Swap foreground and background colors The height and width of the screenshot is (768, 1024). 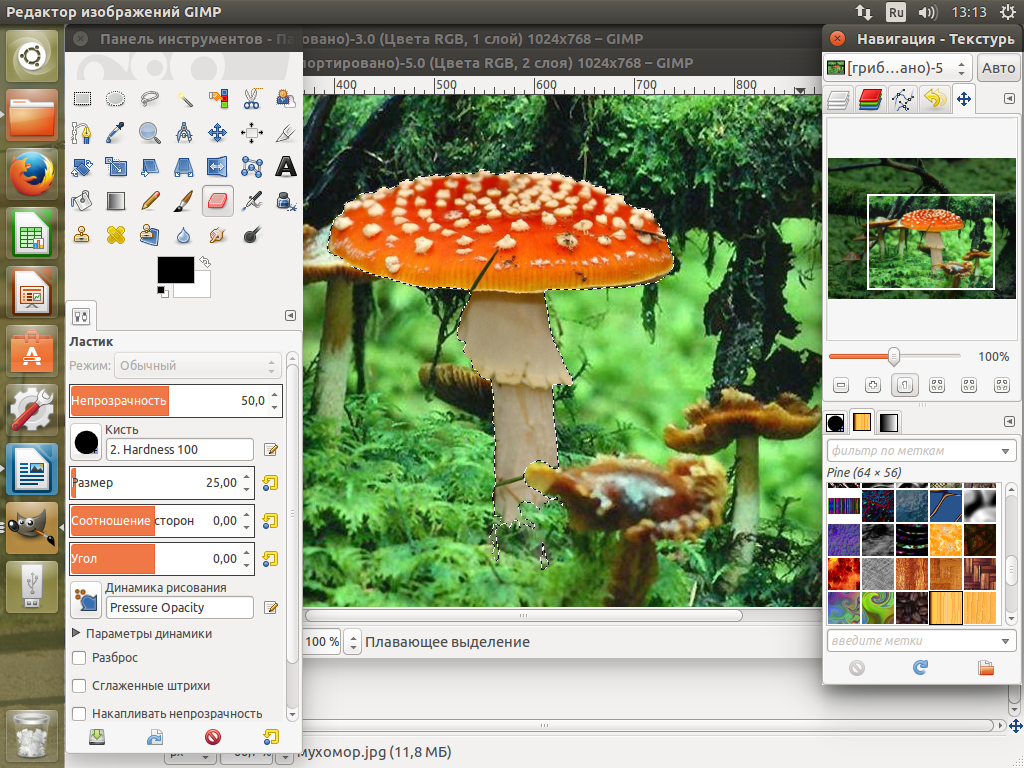click(206, 262)
